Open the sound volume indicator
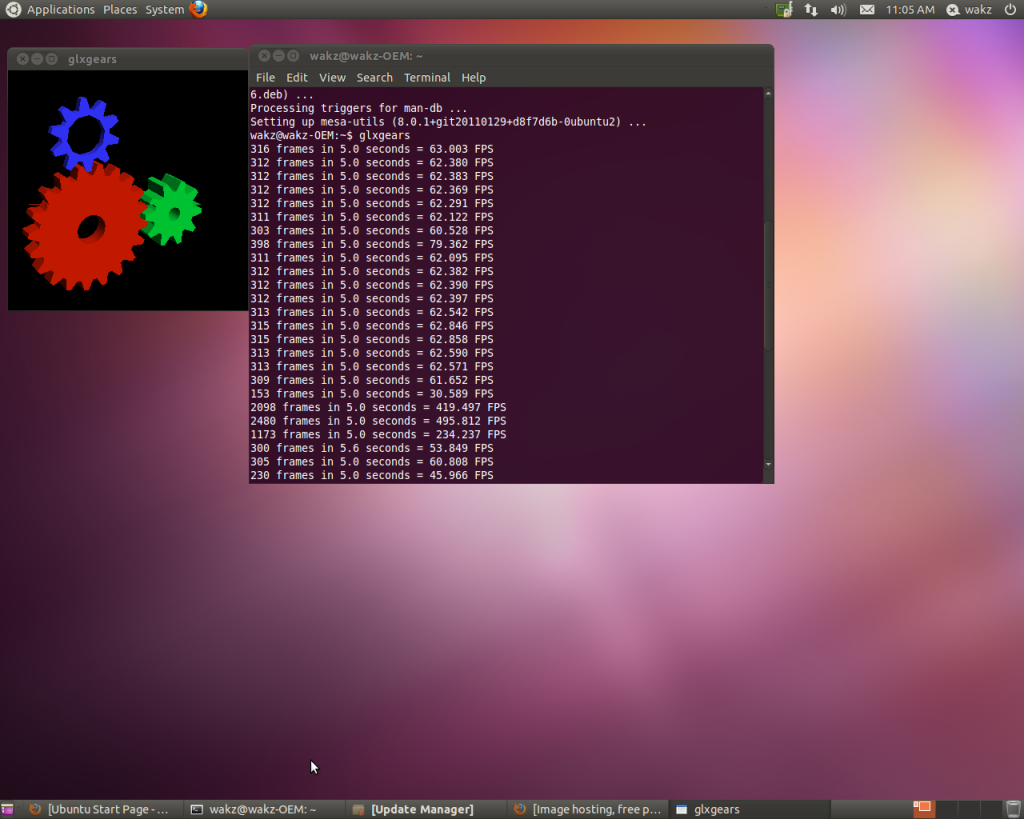 pyautogui.click(x=838, y=9)
